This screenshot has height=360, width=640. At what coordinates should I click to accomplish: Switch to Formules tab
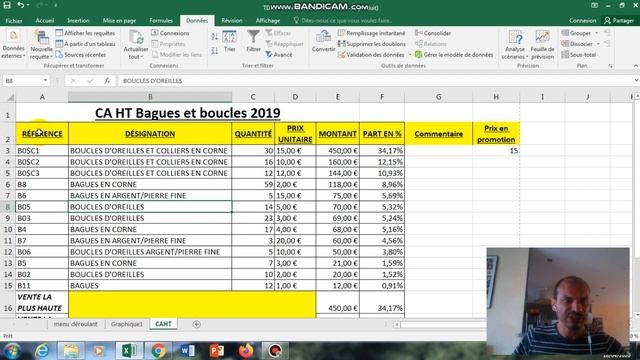point(161,20)
